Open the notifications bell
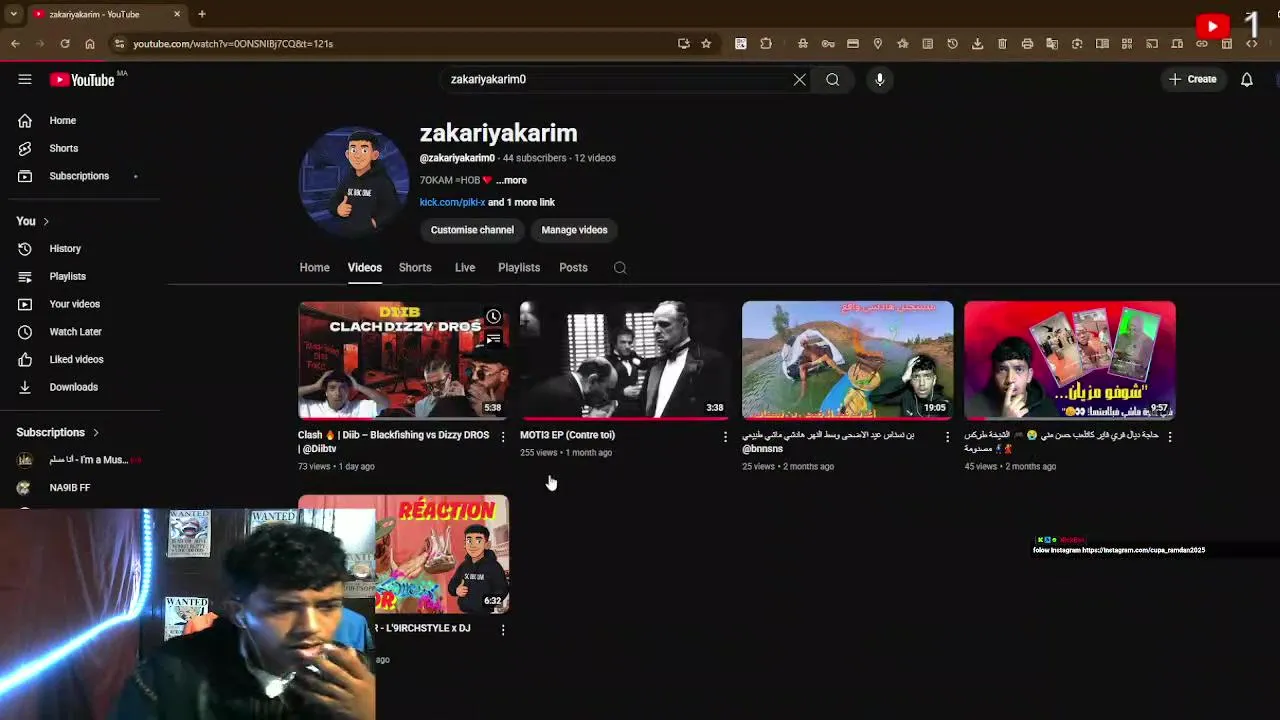The width and height of the screenshot is (1280, 720). 1247,79
